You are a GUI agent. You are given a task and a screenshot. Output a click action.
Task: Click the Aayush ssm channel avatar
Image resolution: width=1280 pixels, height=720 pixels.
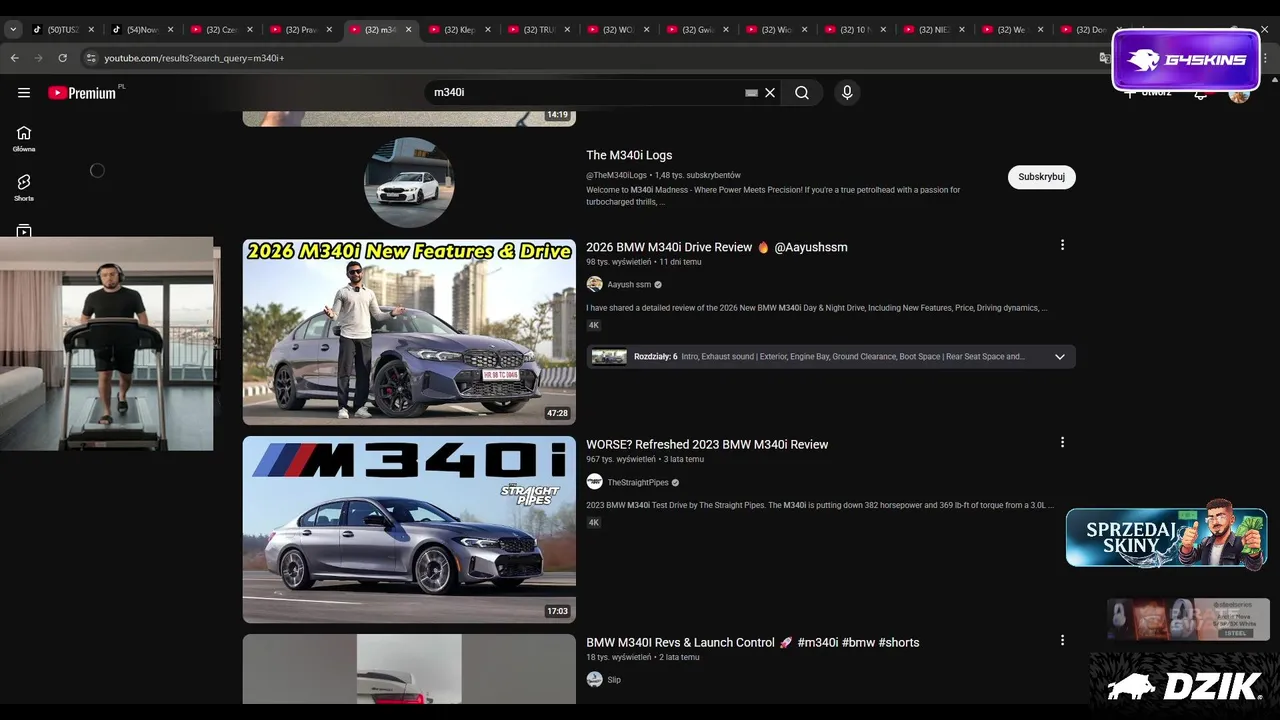pyautogui.click(x=594, y=284)
